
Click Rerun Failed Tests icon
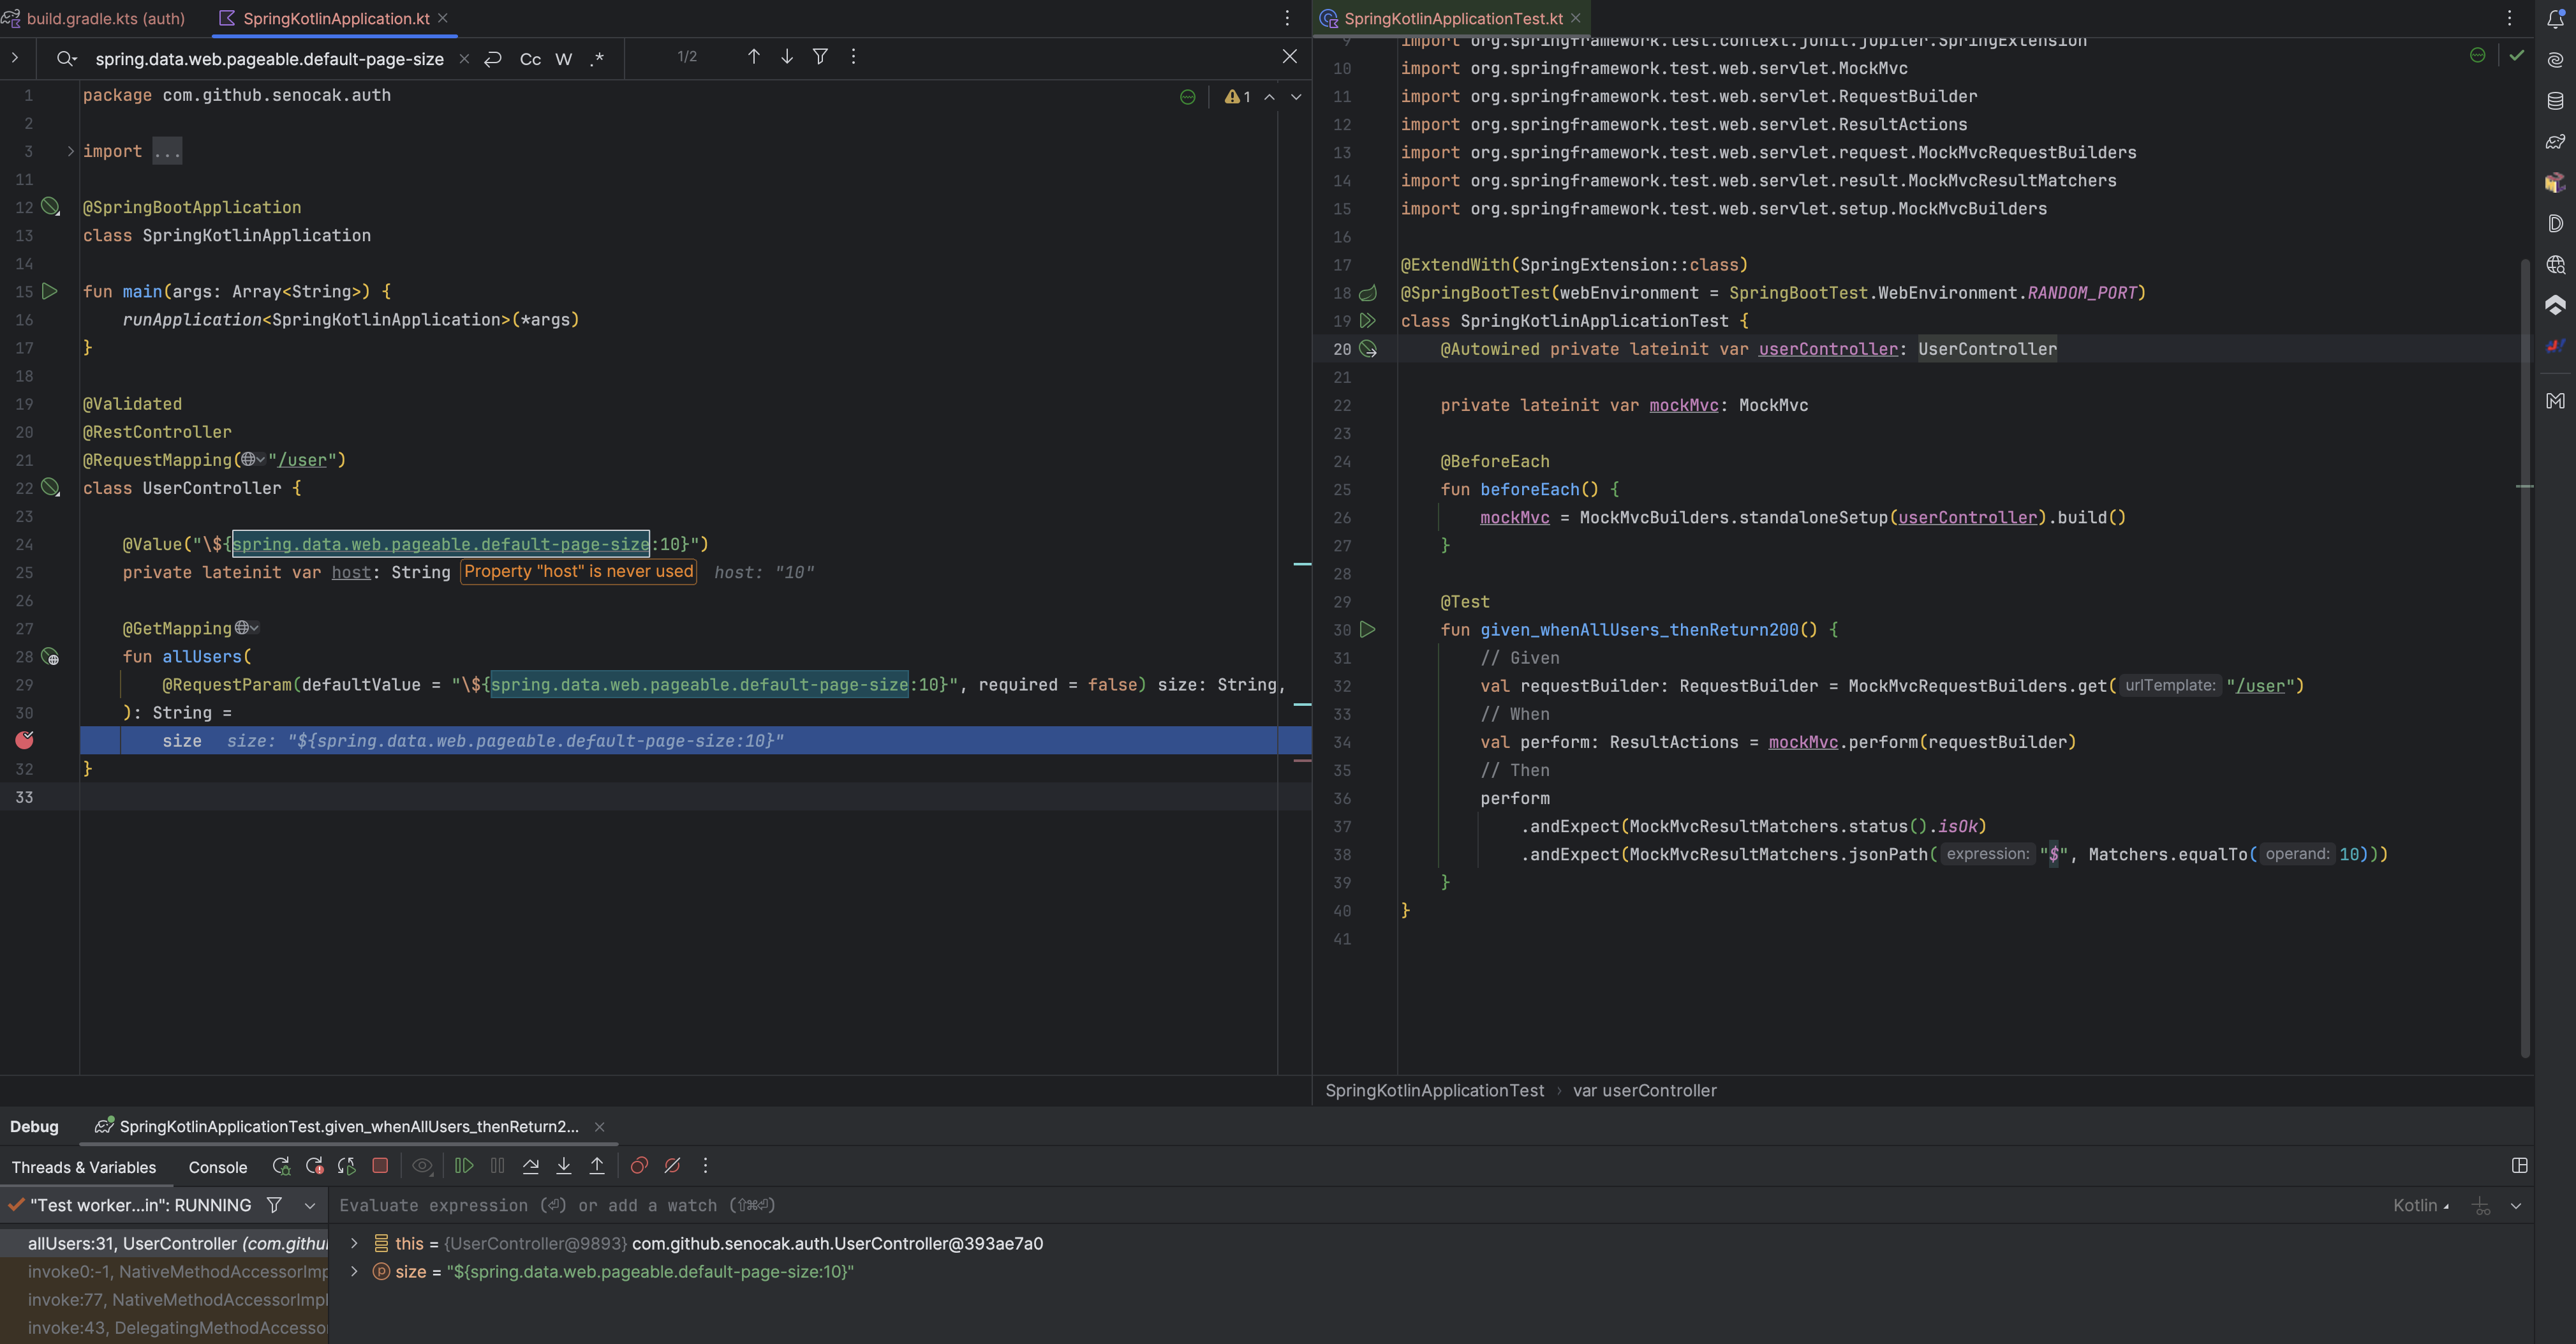coord(314,1166)
